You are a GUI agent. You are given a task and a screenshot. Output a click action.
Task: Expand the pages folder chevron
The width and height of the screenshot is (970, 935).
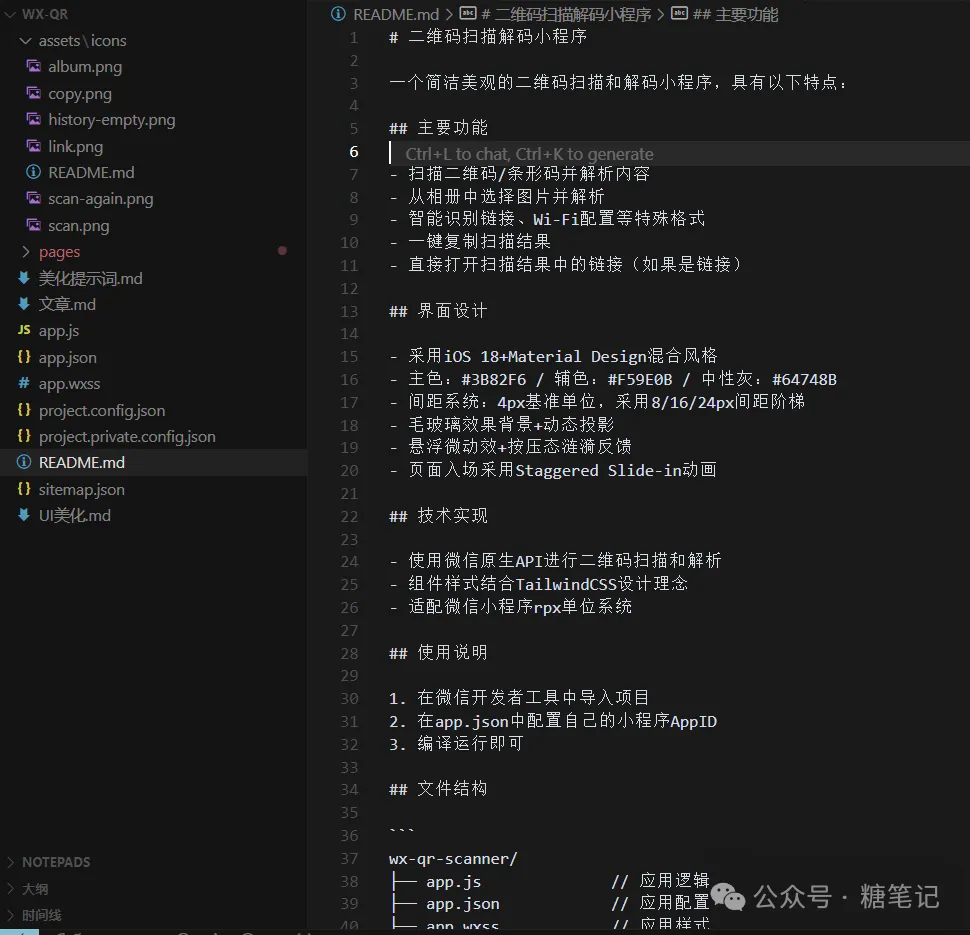[25, 252]
